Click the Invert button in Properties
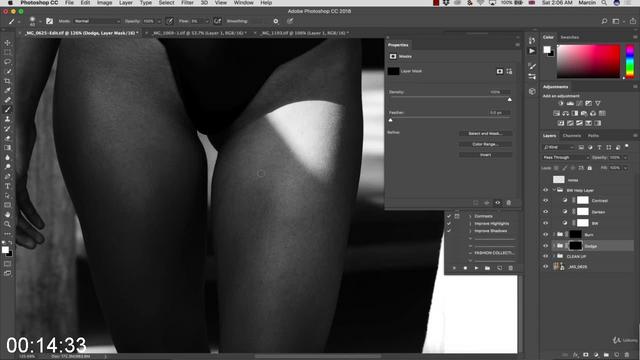Screen dimensions: 640x360 coord(485,155)
